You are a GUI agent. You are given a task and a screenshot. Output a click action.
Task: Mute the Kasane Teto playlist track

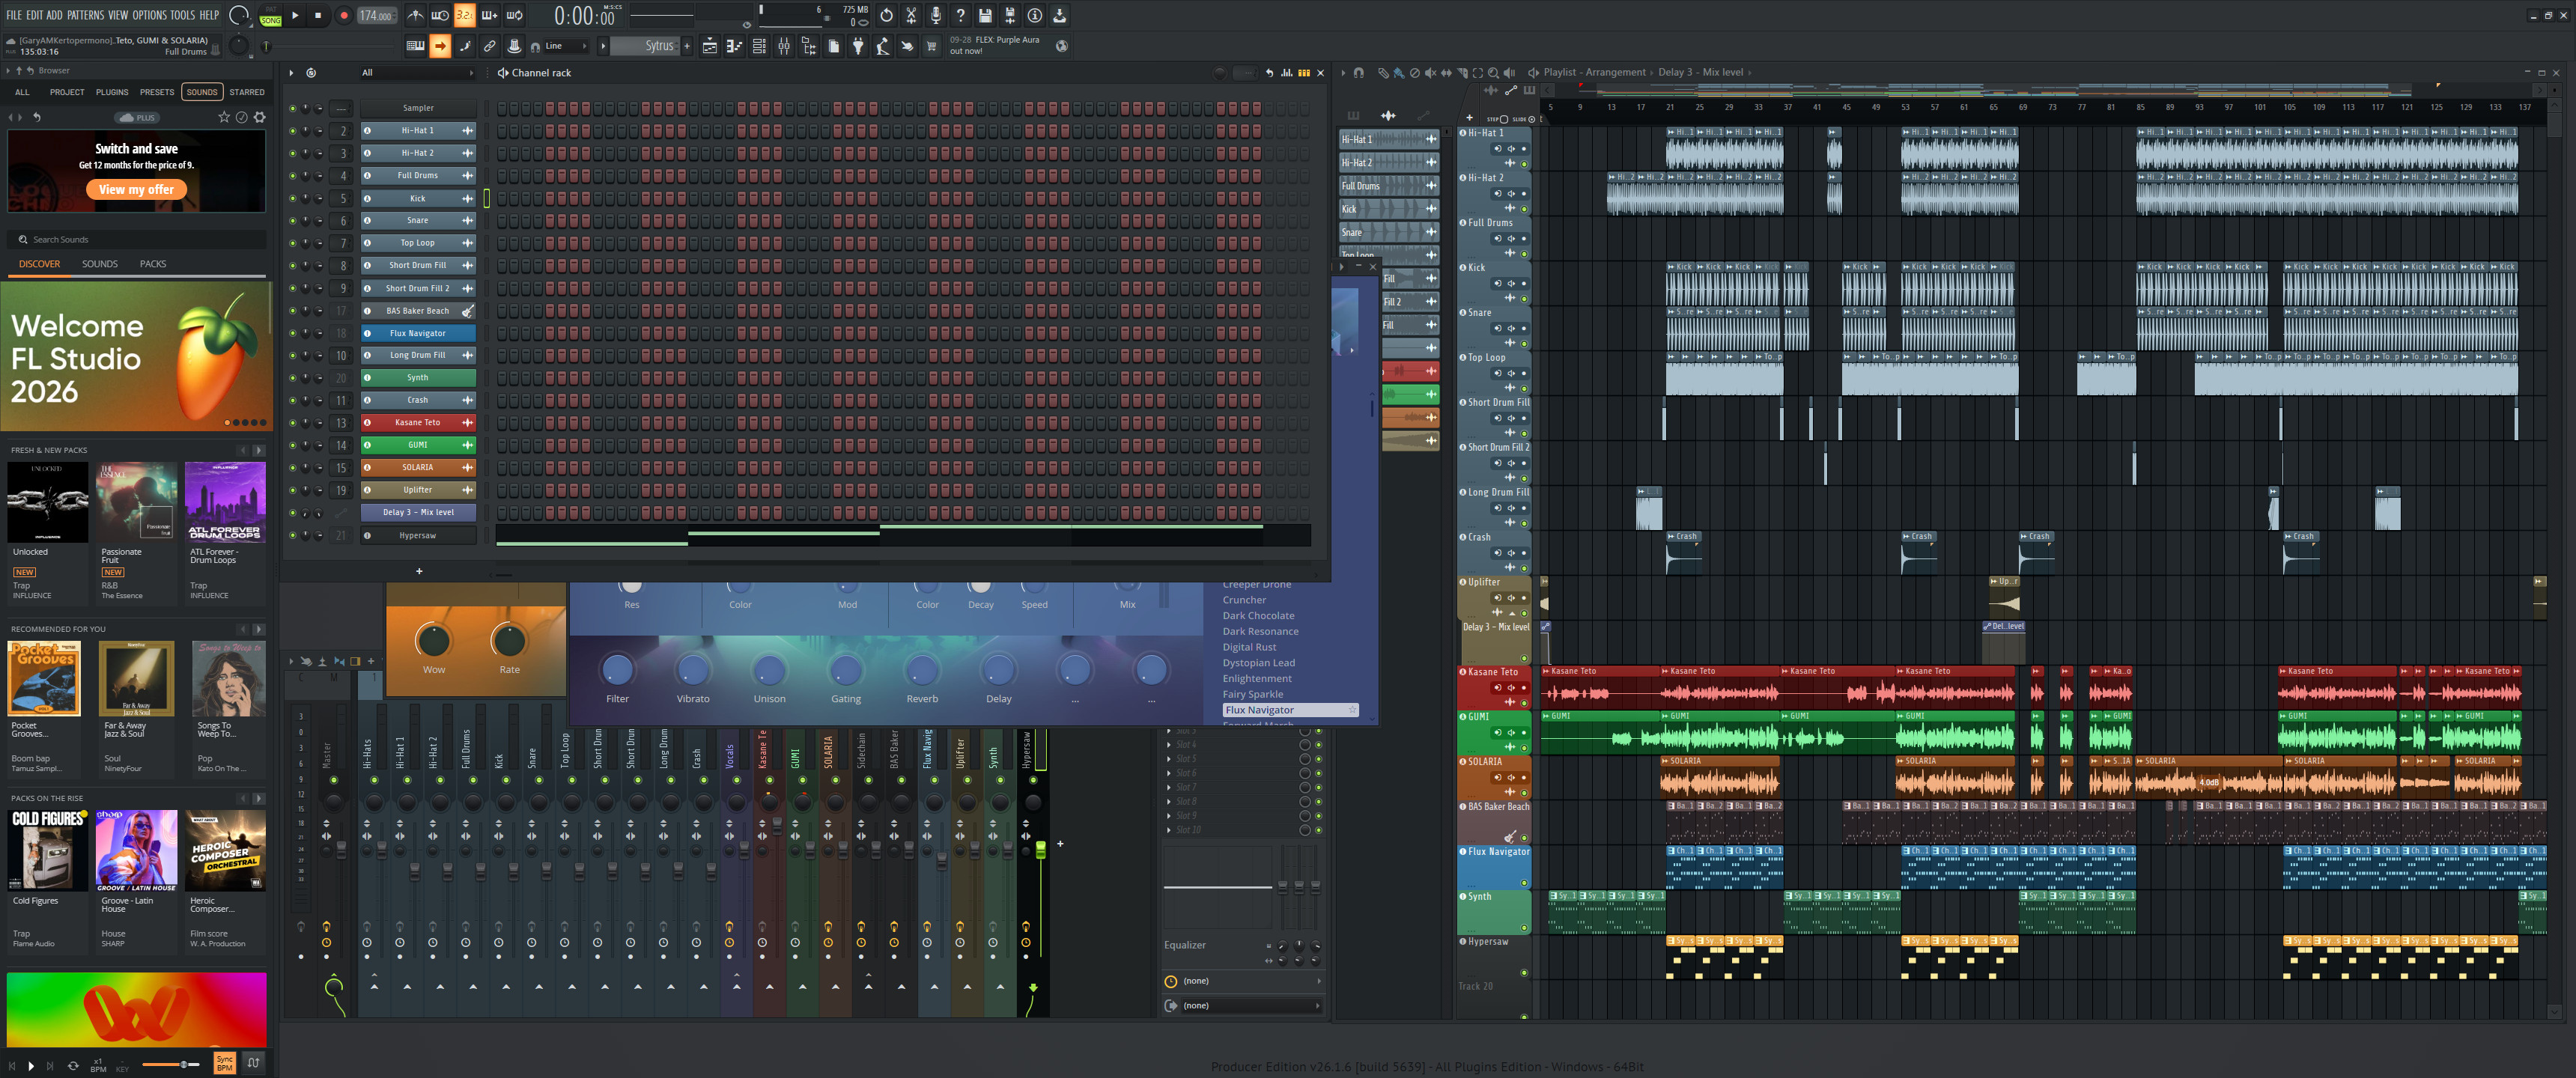click(x=1524, y=703)
